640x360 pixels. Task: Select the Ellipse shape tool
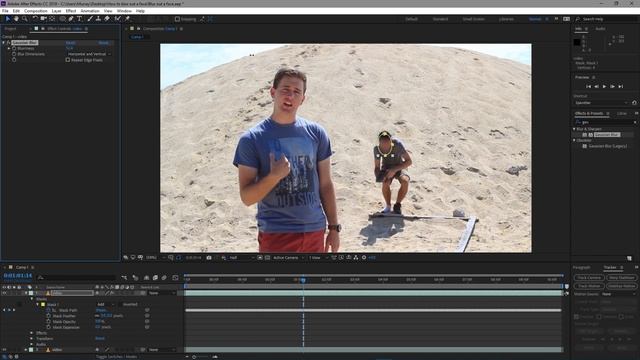pyautogui.click(x=62, y=19)
